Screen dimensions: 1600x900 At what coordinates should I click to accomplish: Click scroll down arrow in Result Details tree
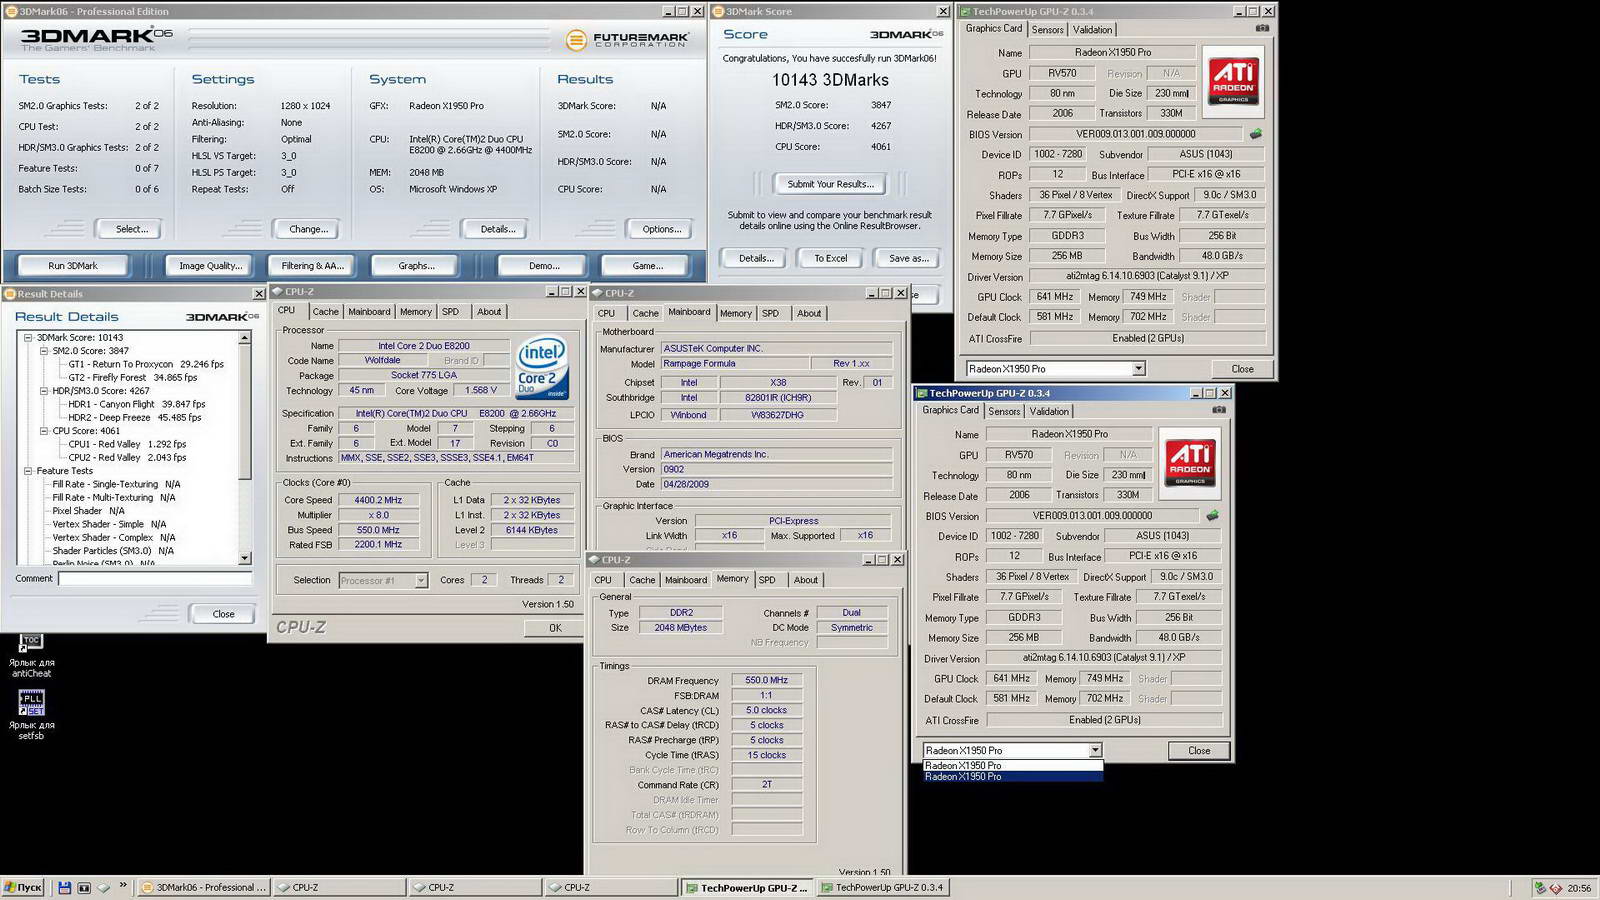(245, 558)
